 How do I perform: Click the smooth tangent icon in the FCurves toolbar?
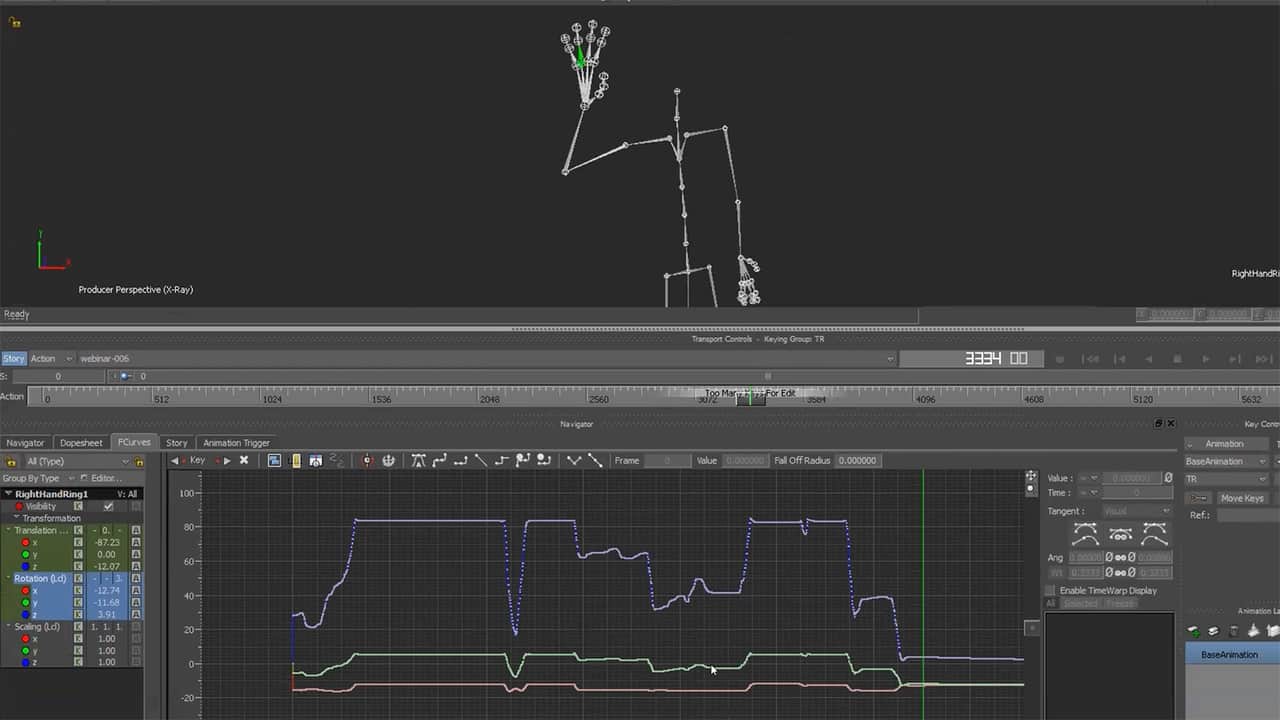[x=440, y=460]
